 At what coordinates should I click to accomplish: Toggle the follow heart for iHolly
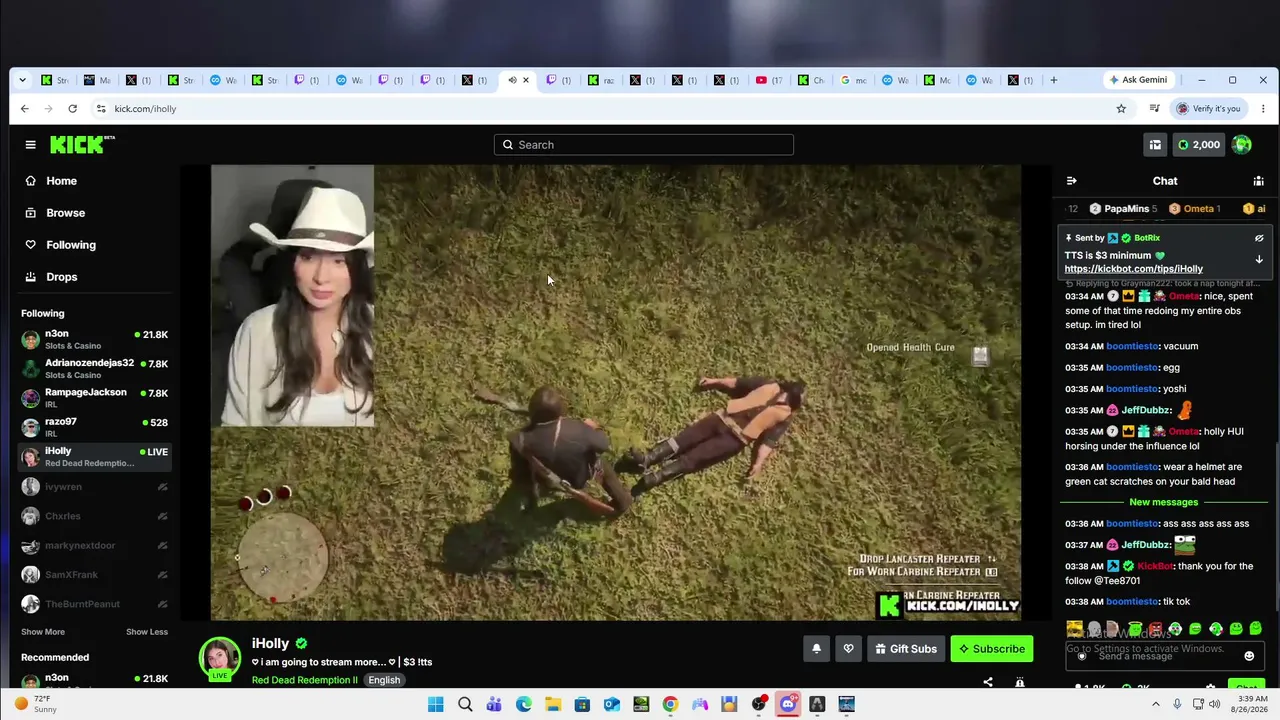[x=848, y=649]
